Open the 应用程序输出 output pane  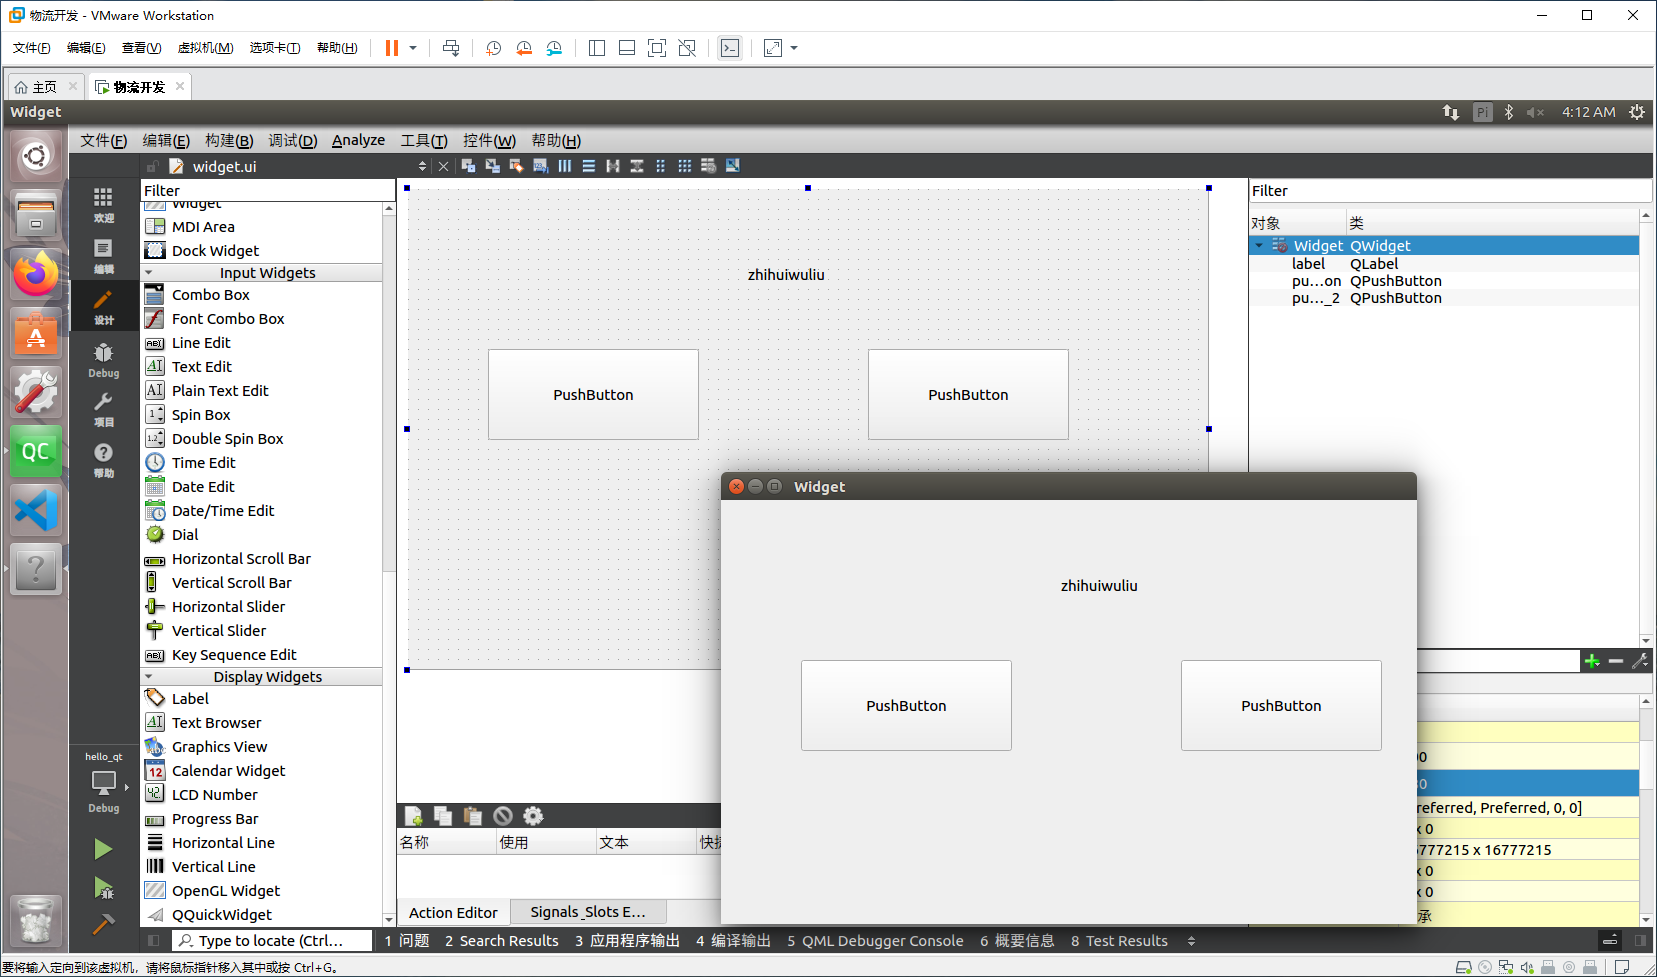pos(627,941)
